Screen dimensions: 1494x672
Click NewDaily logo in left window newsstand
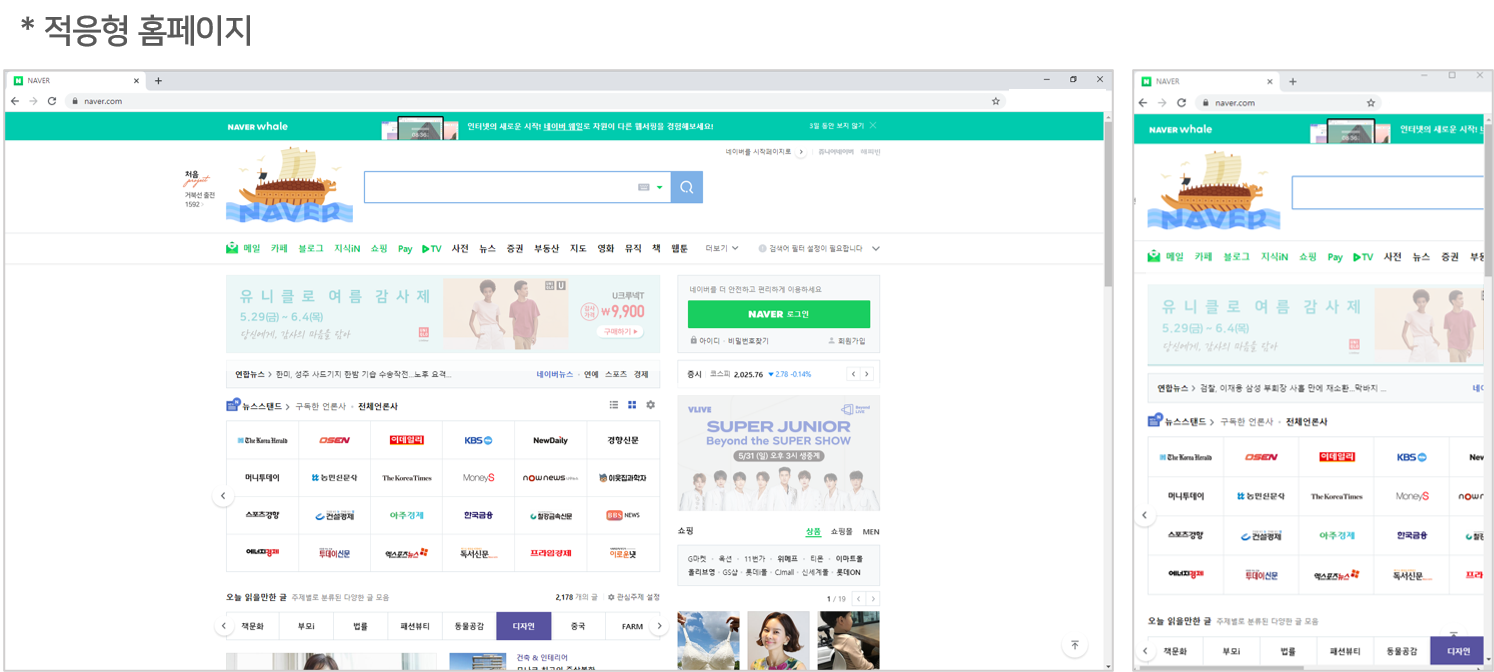(x=551, y=440)
